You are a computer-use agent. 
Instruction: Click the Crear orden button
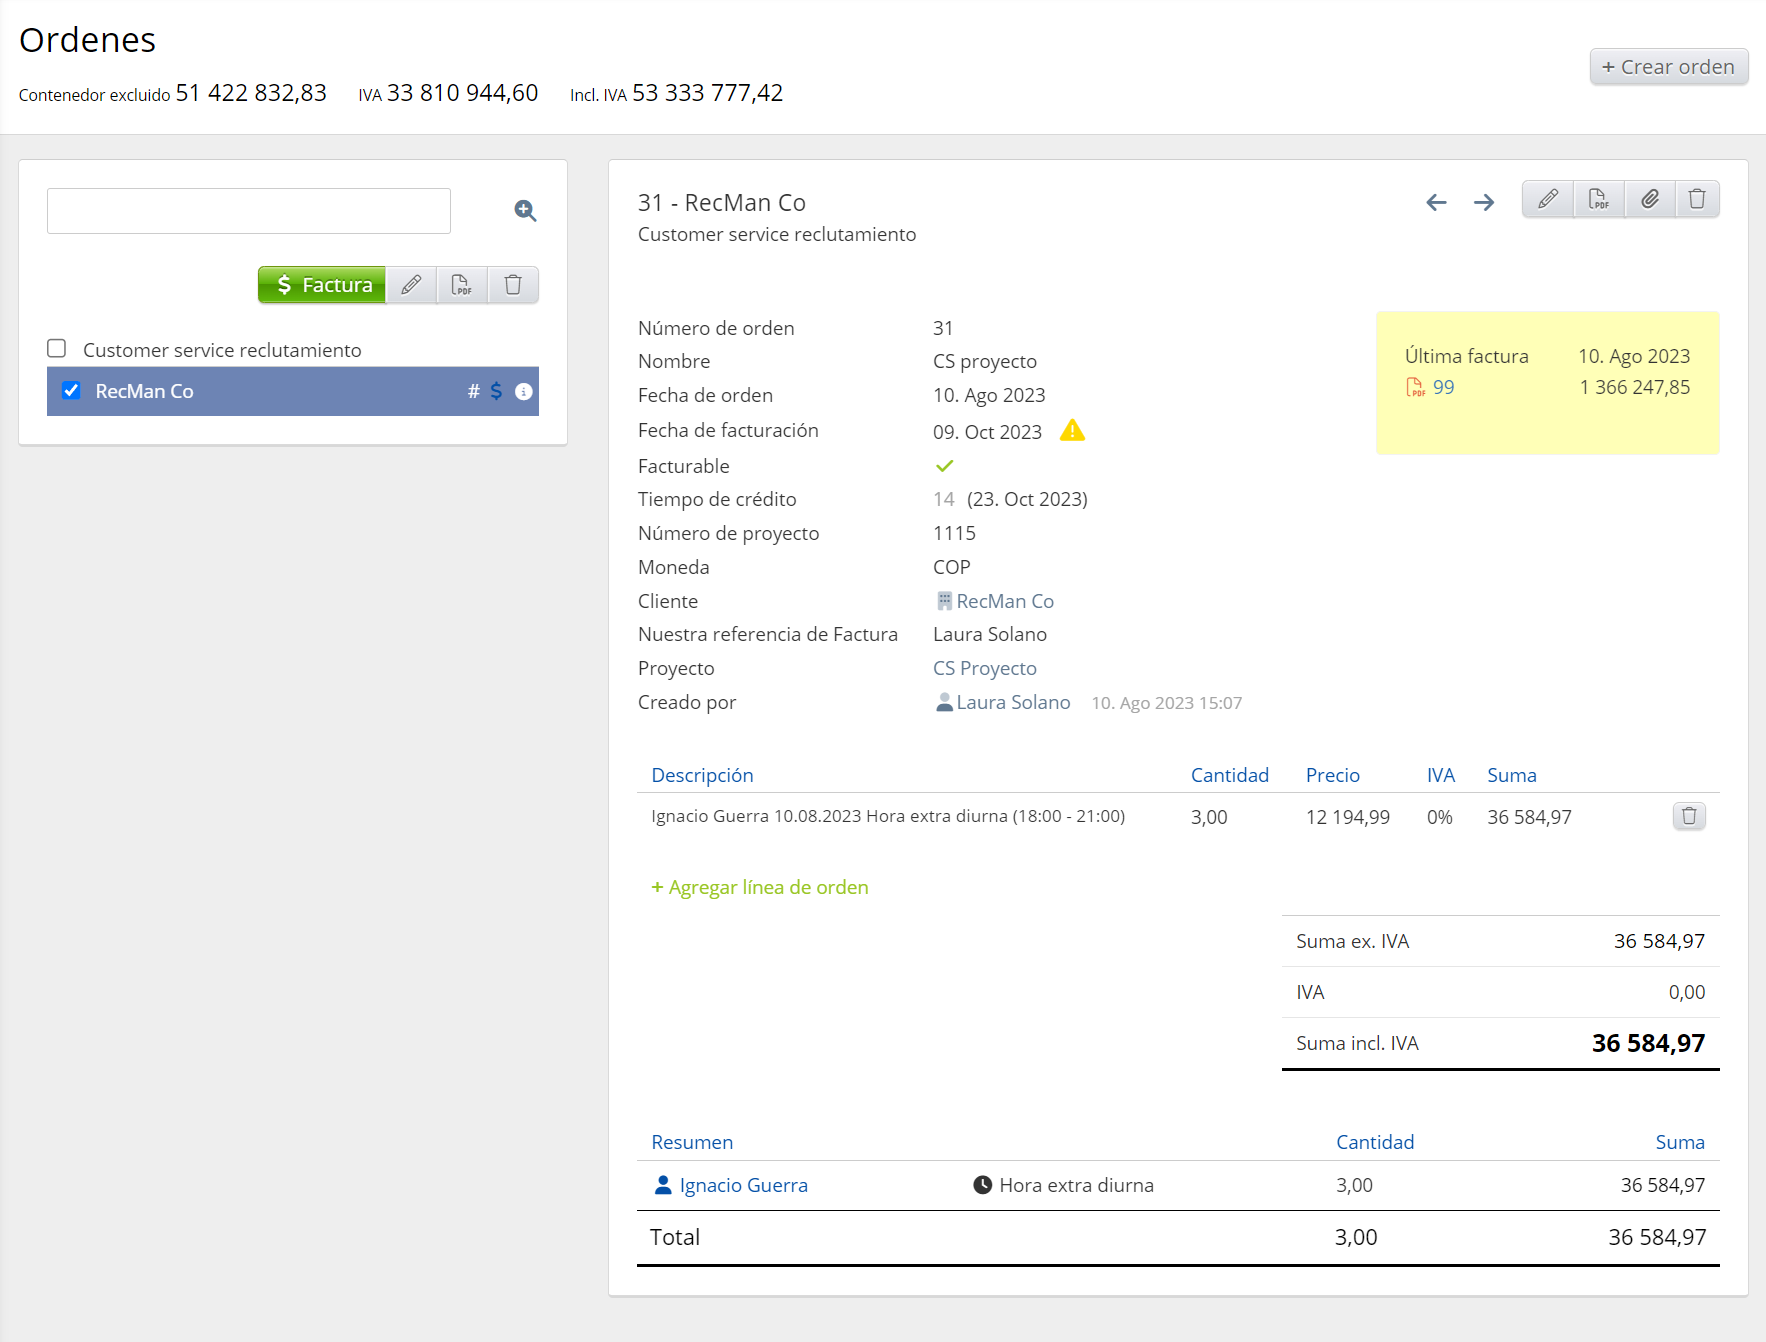tap(1668, 67)
